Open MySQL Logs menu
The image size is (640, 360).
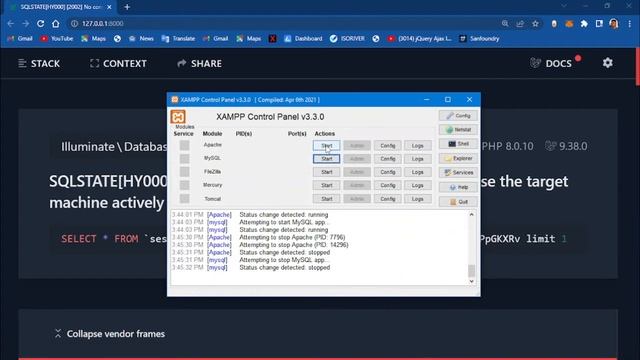pyautogui.click(x=418, y=159)
